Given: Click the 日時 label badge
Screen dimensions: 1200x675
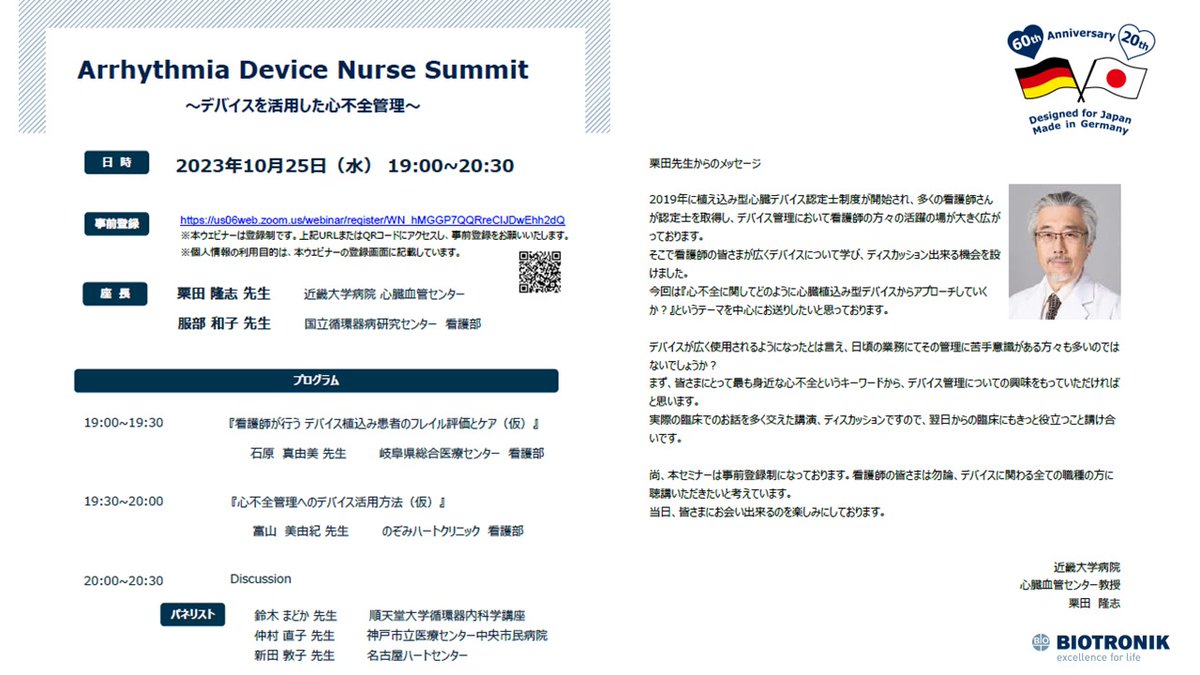Looking at the screenshot, I should tap(116, 163).
